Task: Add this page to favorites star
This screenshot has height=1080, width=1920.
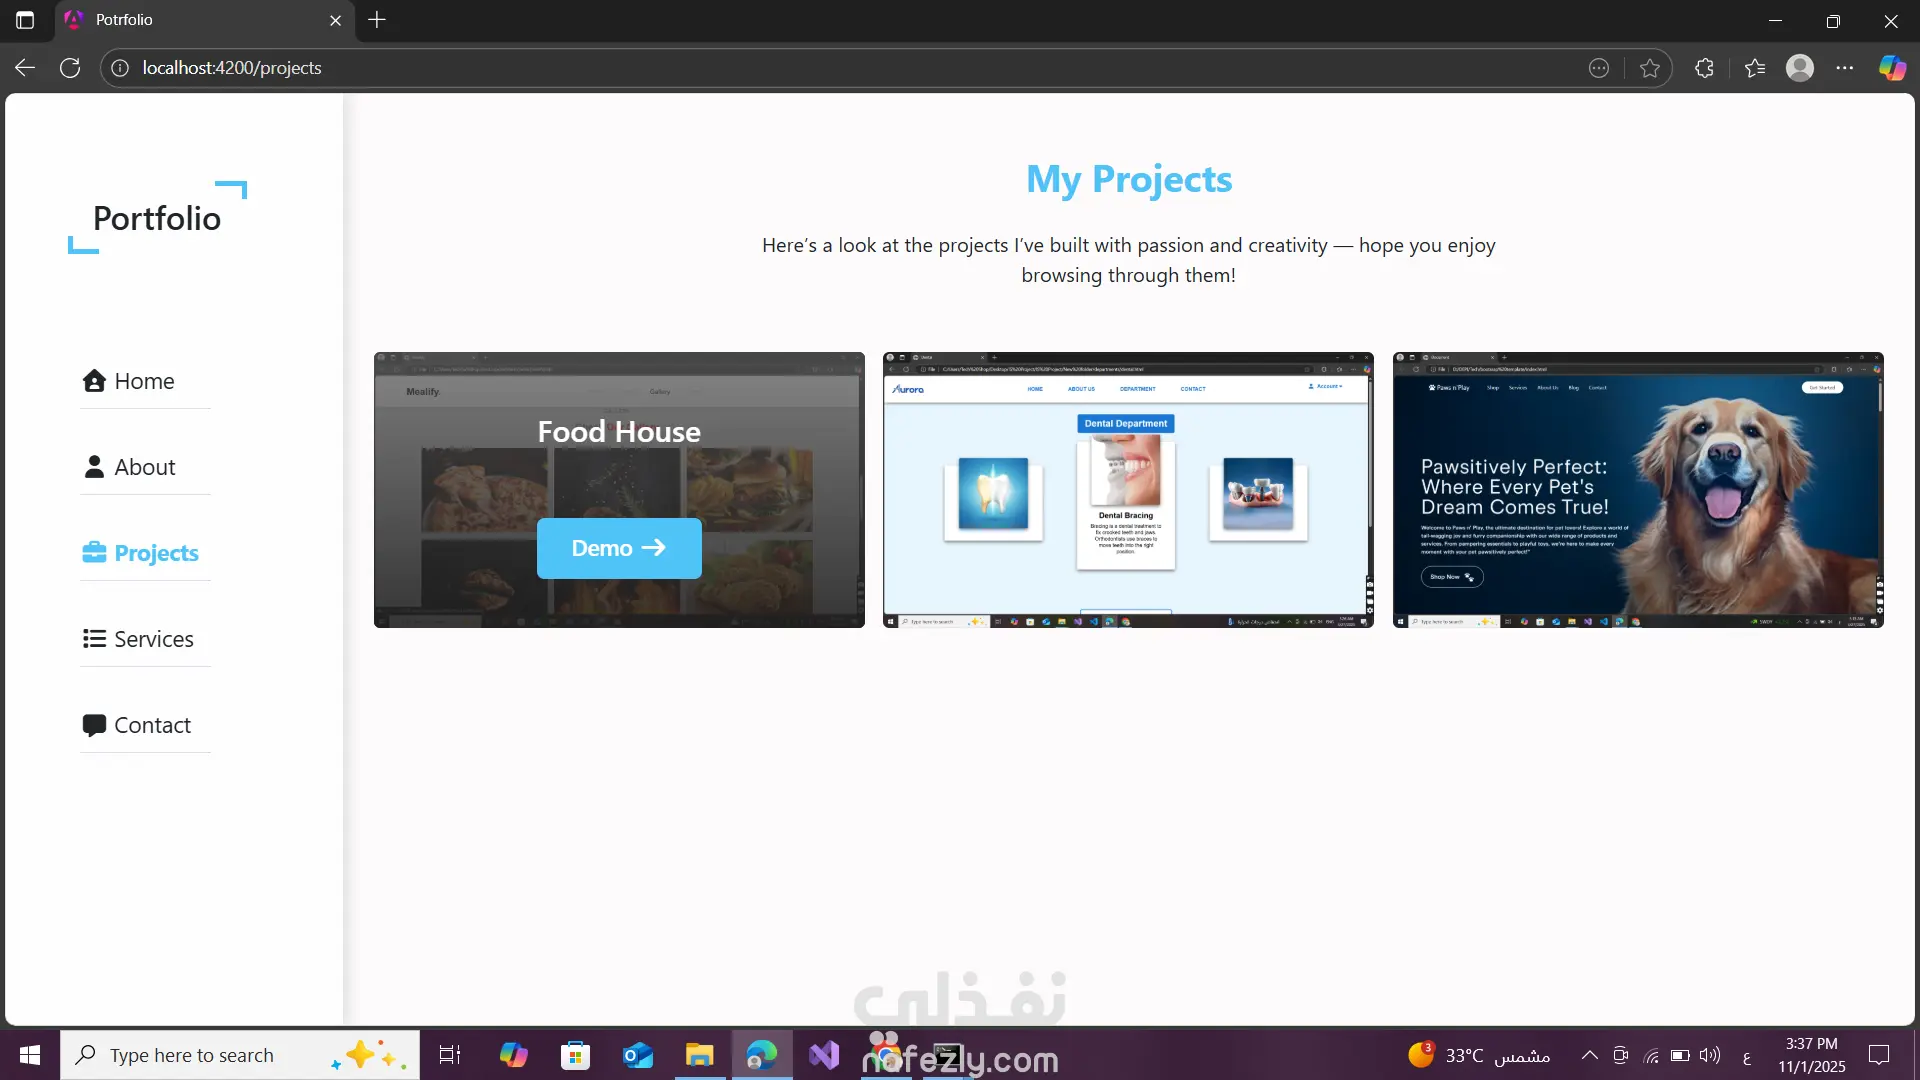Action: point(1650,68)
